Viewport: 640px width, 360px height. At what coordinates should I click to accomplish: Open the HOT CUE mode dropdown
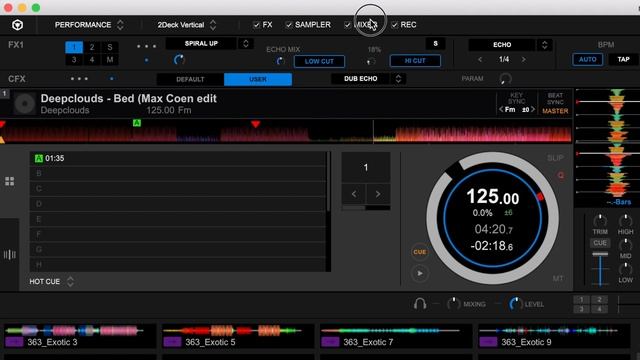(x=52, y=282)
